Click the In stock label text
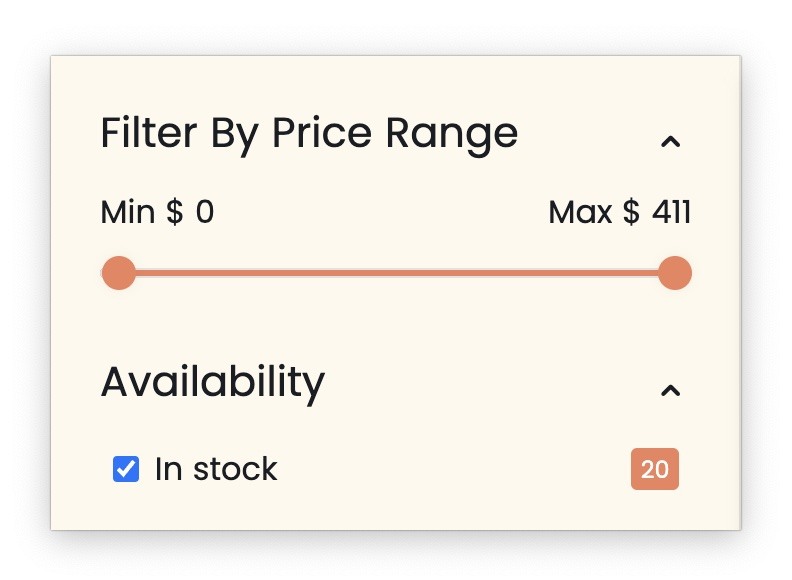This screenshot has width=792, height=580. [x=216, y=469]
